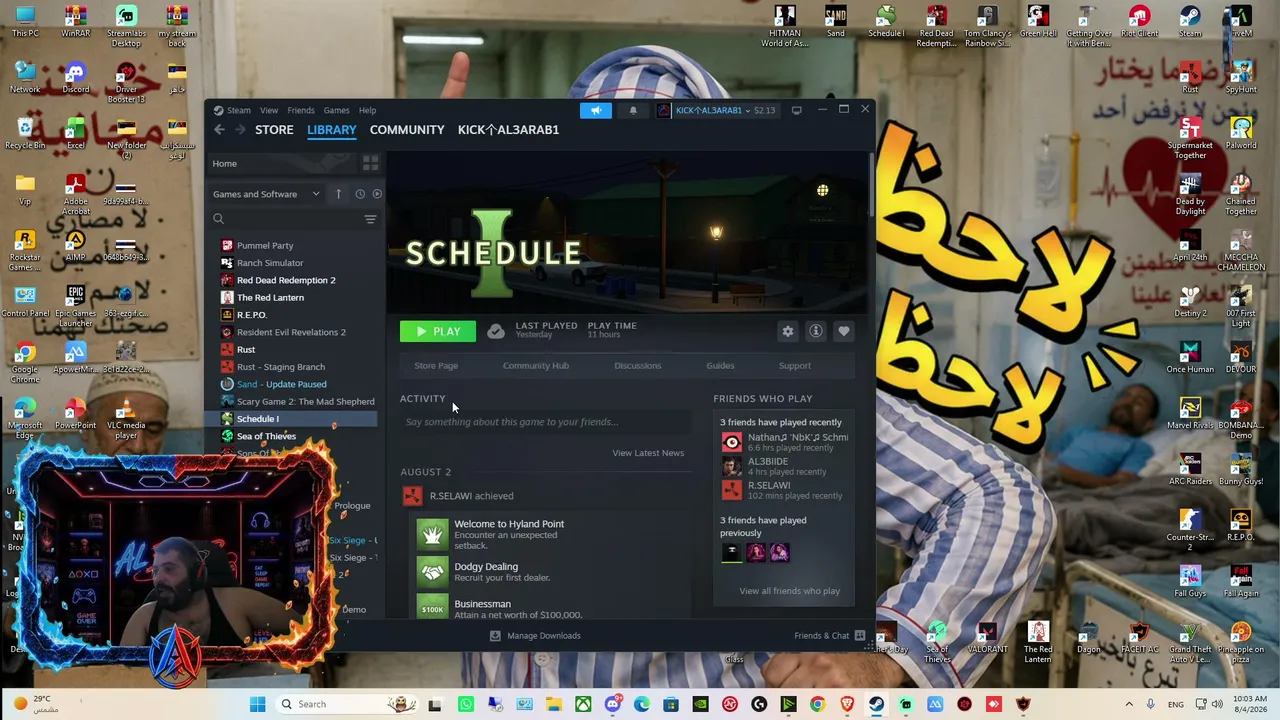1280x720 pixels.
Task: Click View all friends who play
Action: tap(789, 591)
